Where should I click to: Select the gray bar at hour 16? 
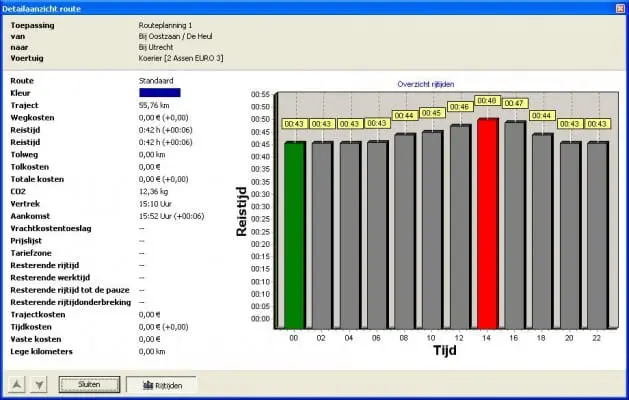click(515, 225)
